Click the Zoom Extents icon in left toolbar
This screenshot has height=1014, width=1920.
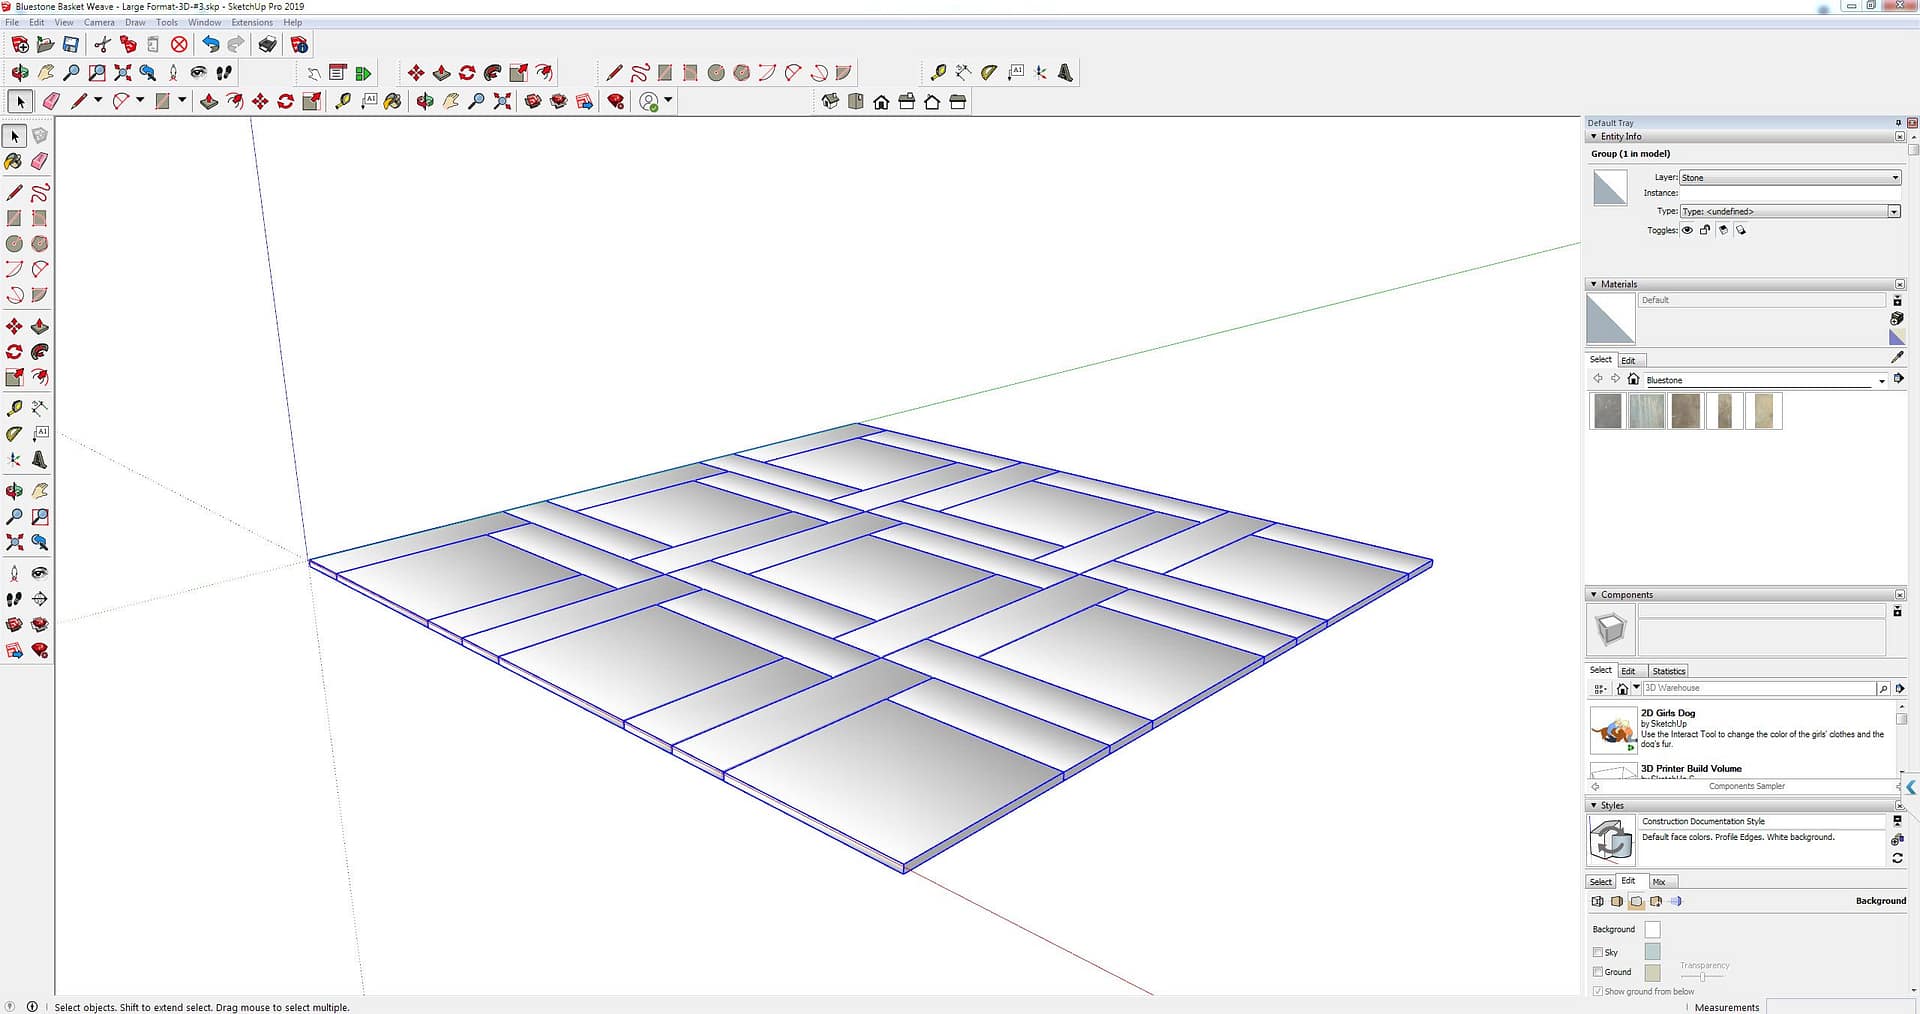[15, 542]
